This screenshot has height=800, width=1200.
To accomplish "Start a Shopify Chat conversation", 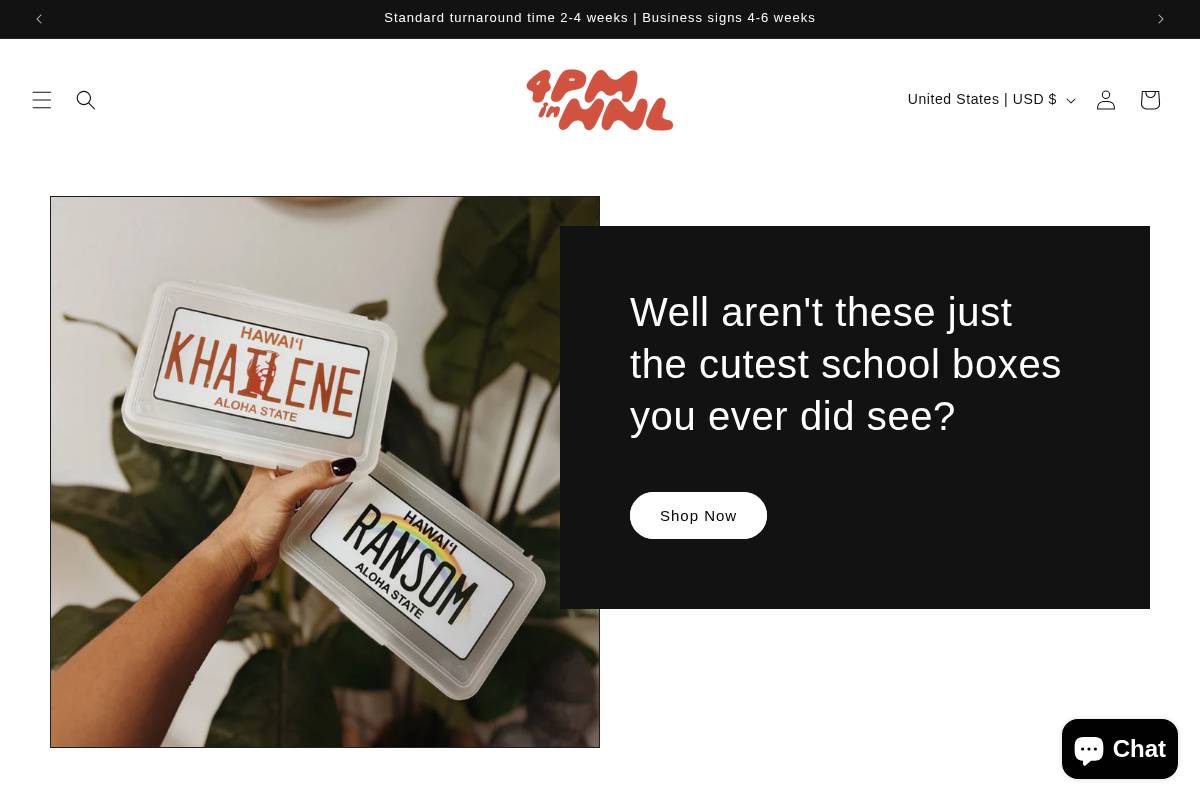I will pos(1120,749).
